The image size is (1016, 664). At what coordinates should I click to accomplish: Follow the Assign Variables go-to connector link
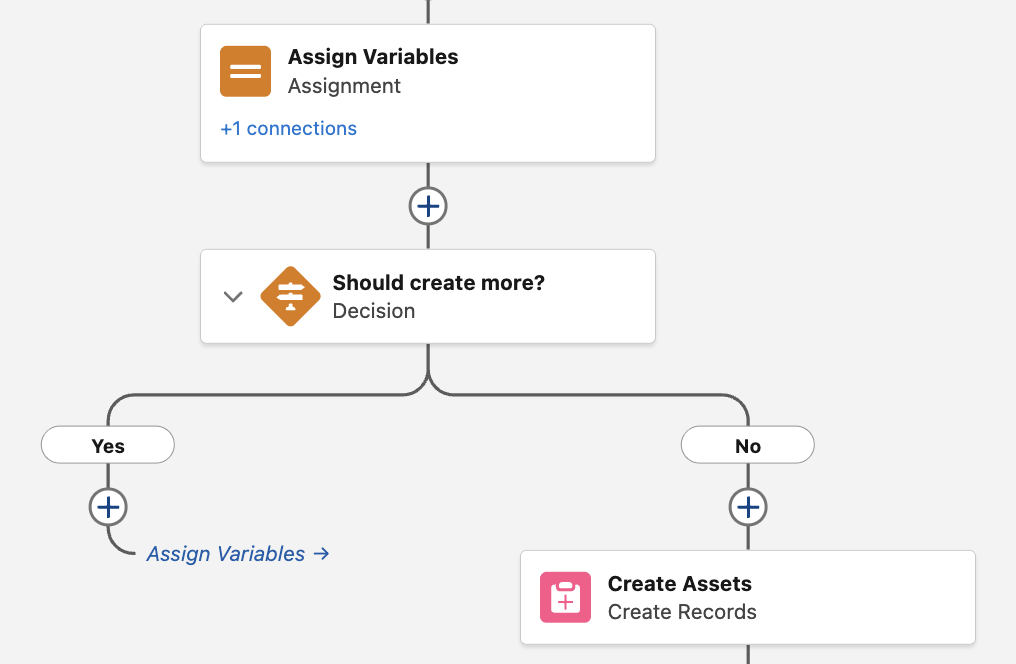click(226, 554)
